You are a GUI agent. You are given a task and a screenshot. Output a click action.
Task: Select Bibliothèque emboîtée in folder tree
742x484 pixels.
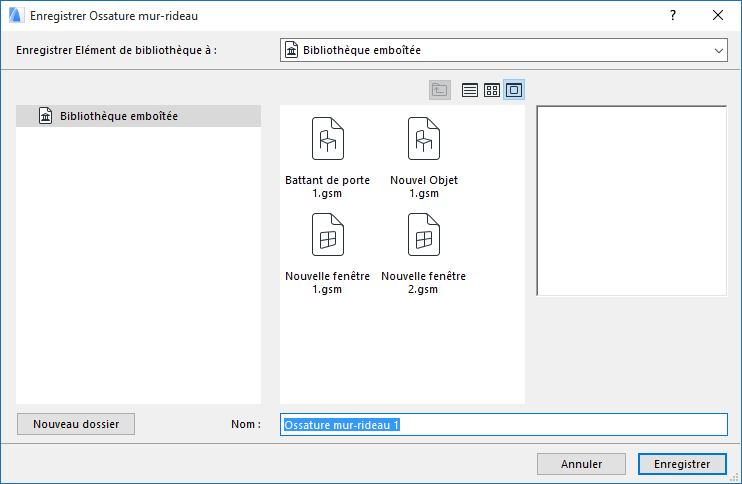tap(138, 116)
